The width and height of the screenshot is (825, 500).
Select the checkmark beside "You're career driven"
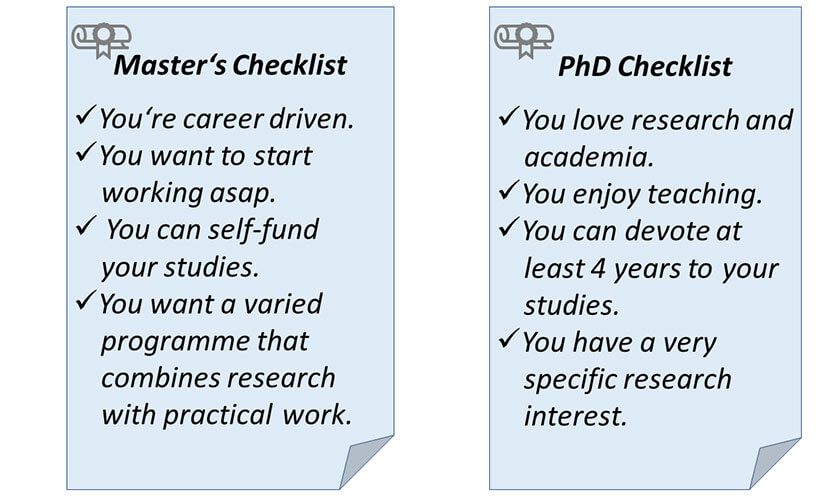click(x=86, y=115)
